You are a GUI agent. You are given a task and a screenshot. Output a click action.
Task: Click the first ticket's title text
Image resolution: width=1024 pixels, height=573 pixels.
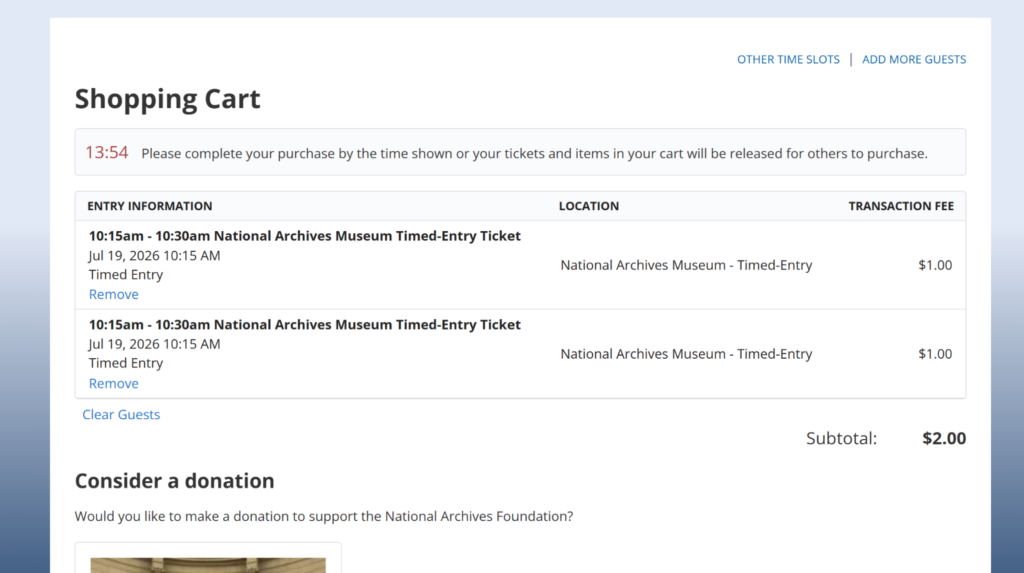[304, 236]
